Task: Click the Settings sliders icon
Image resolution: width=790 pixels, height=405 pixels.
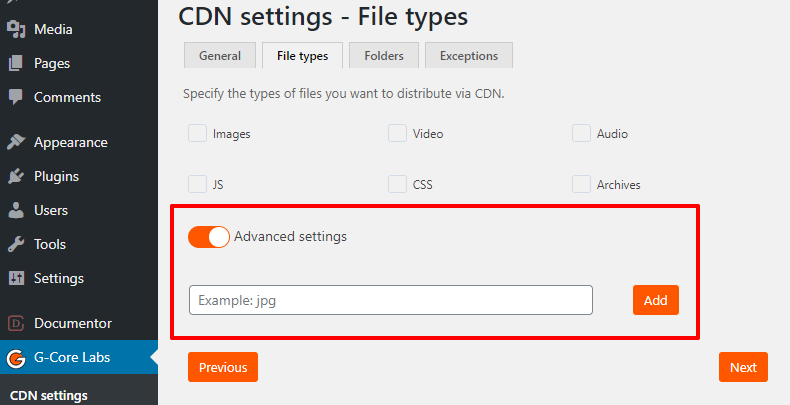Action: (16, 278)
